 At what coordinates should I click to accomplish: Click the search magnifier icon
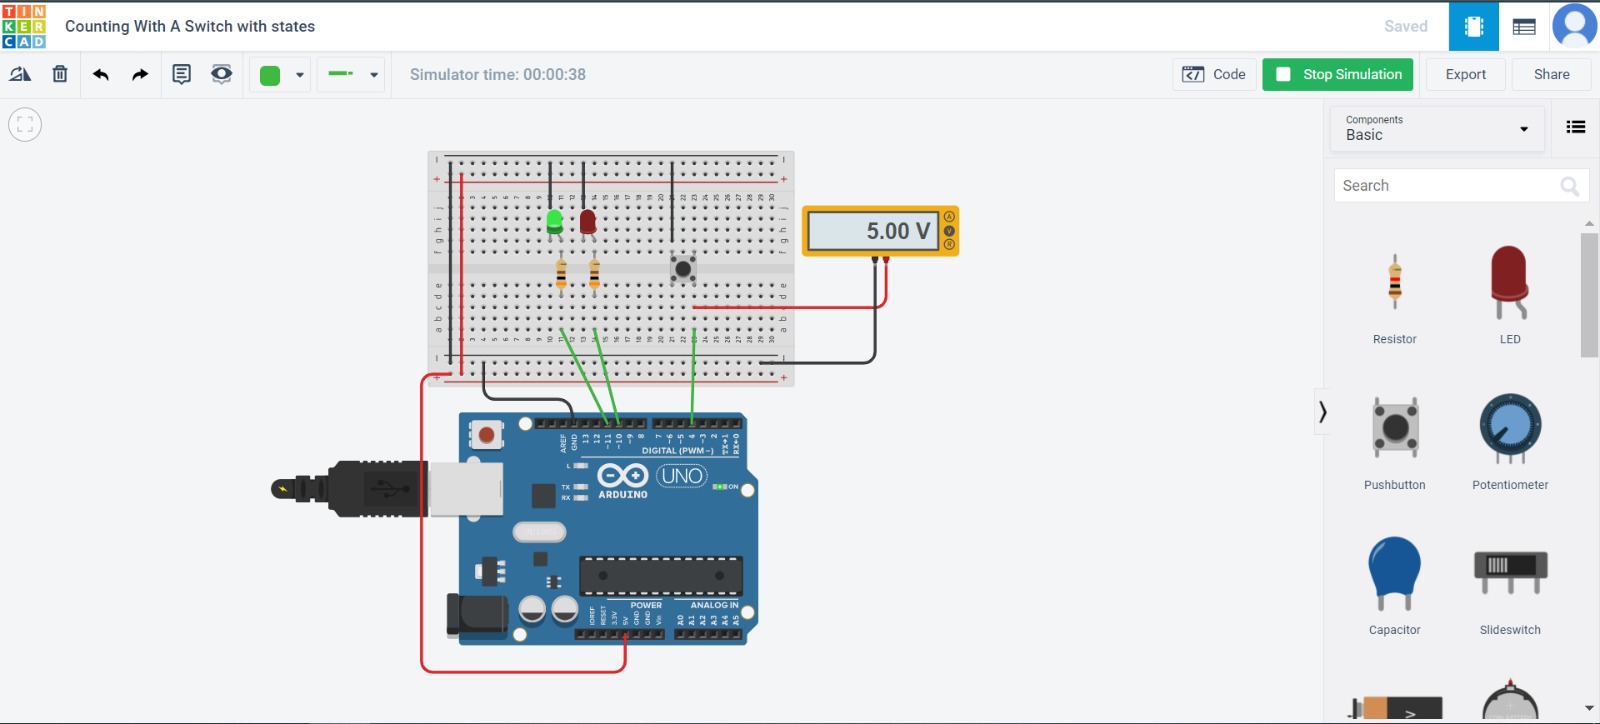tap(1570, 186)
